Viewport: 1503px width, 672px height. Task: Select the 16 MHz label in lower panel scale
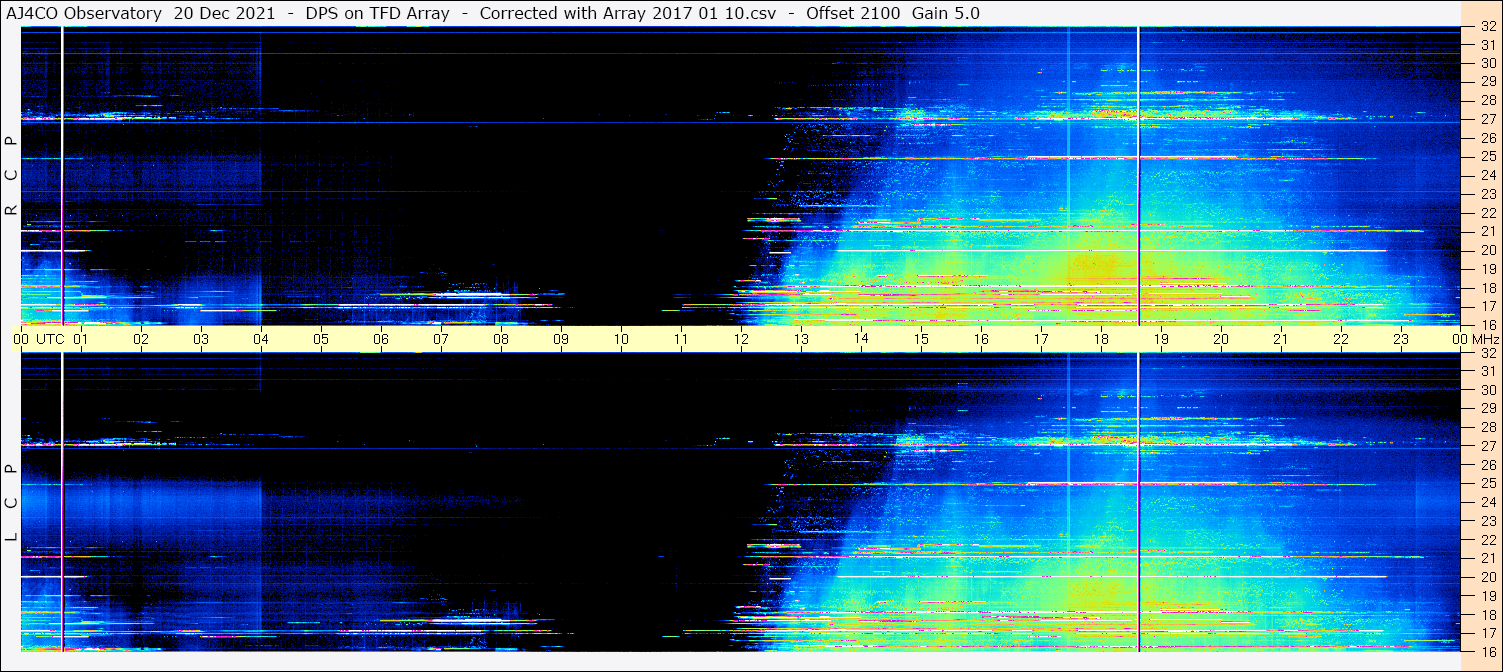coord(1488,651)
